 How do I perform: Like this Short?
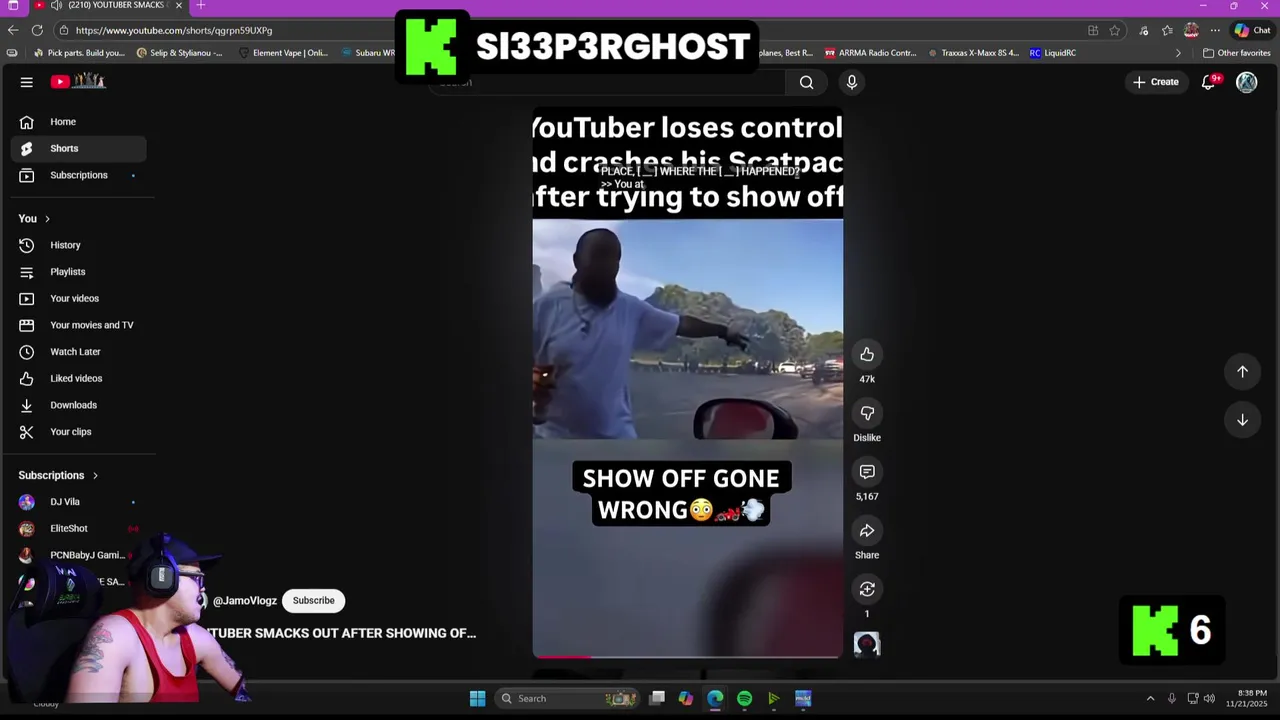pos(867,354)
